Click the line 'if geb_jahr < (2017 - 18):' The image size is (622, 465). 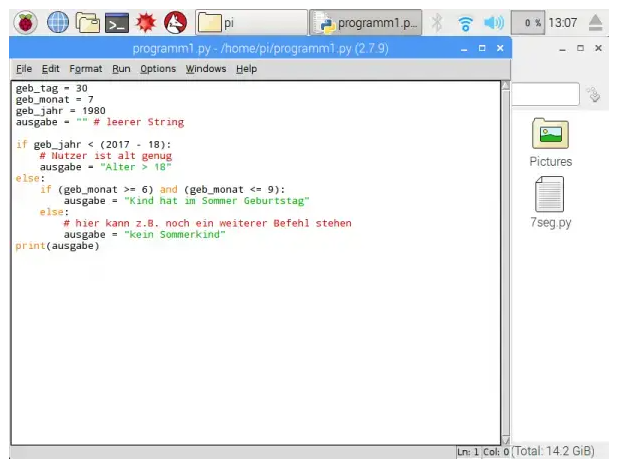94,144
